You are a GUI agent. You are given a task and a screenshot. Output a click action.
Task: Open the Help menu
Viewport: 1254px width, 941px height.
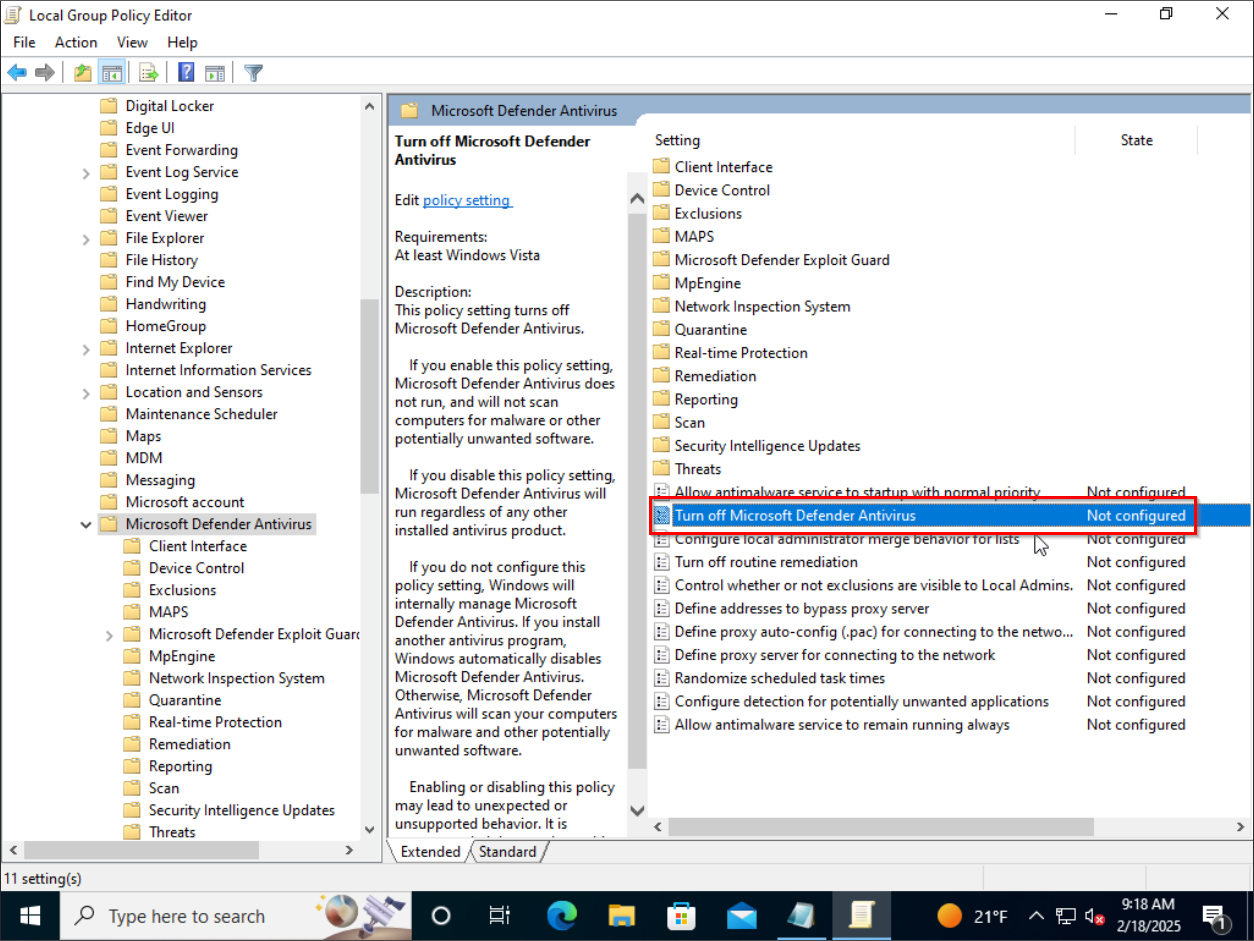[182, 42]
